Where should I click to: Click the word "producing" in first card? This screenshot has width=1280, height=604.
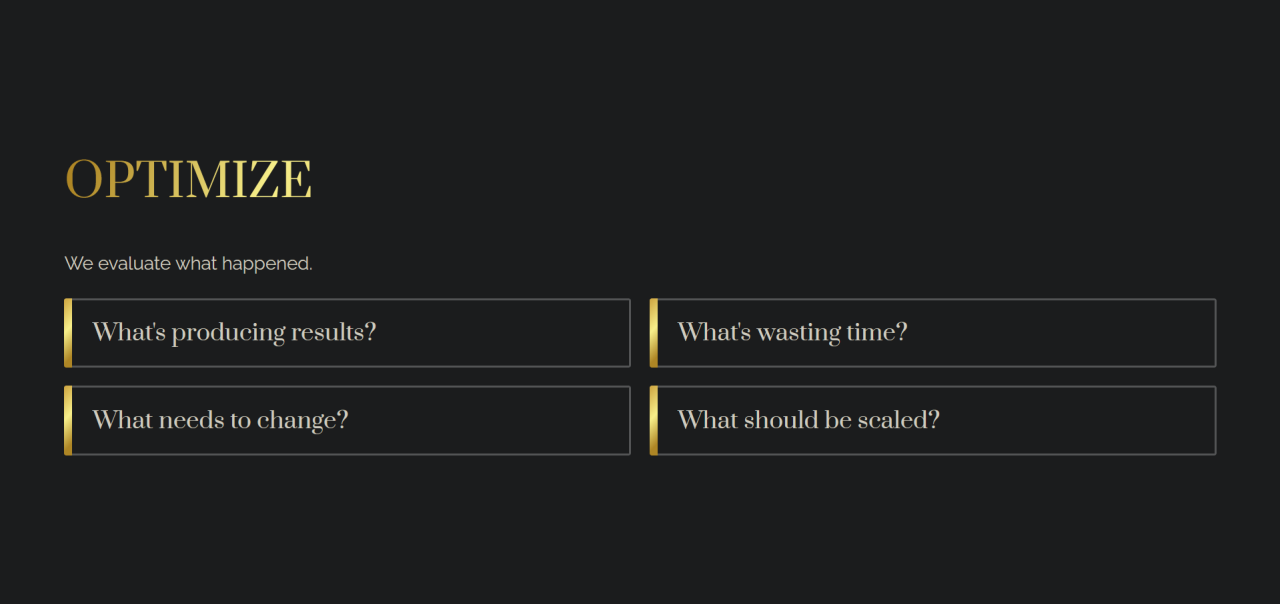[x=228, y=334]
